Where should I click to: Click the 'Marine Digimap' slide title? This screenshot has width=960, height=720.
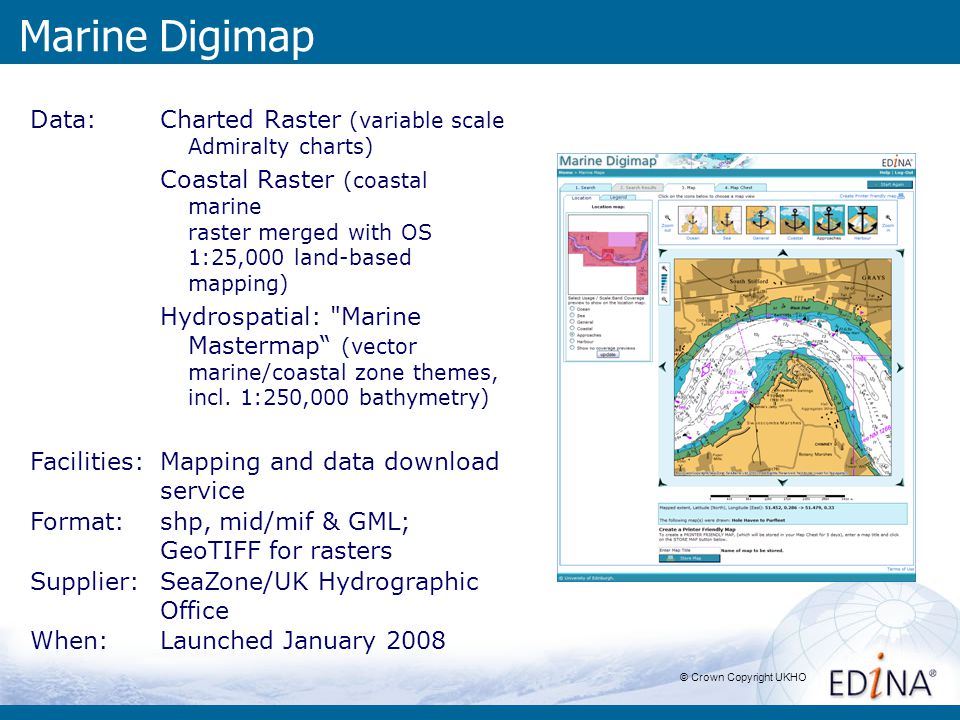(x=167, y=37)
